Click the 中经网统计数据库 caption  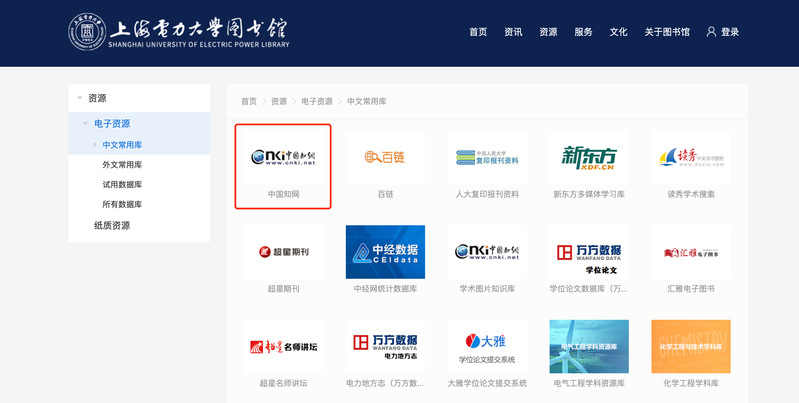pyautogui.click(x=385, y=289)
